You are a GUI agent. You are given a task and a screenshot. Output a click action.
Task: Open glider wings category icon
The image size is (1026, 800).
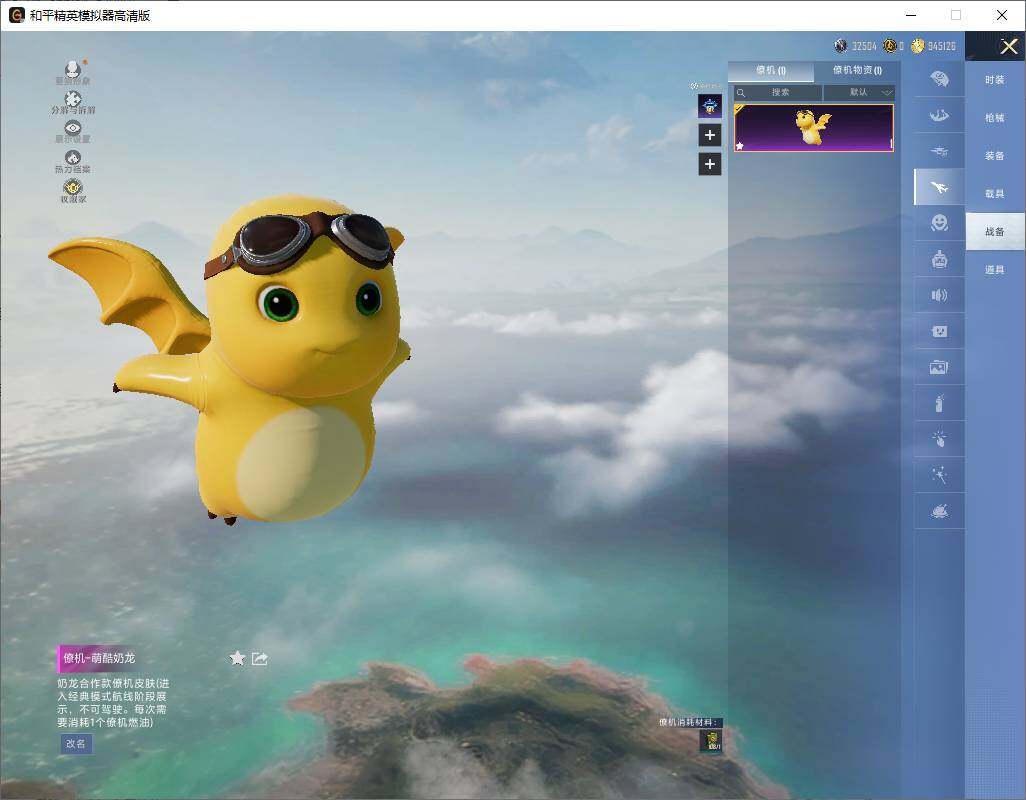(x=939, y=115)
